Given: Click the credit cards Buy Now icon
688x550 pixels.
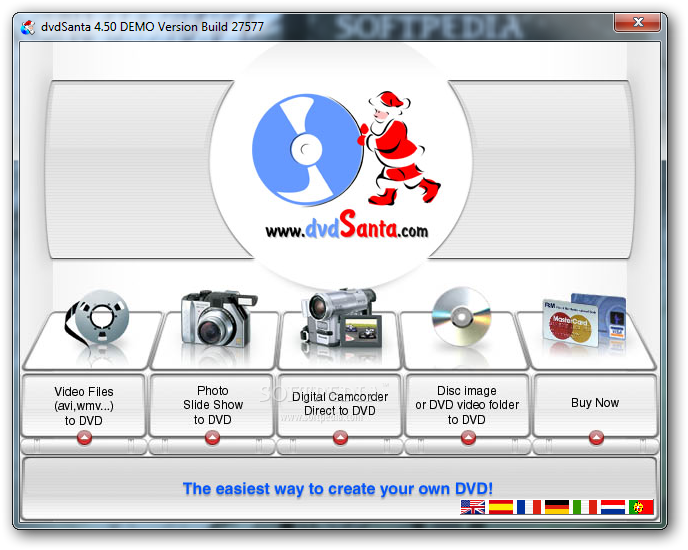Looking at the screenshot, I should point(584,320).
